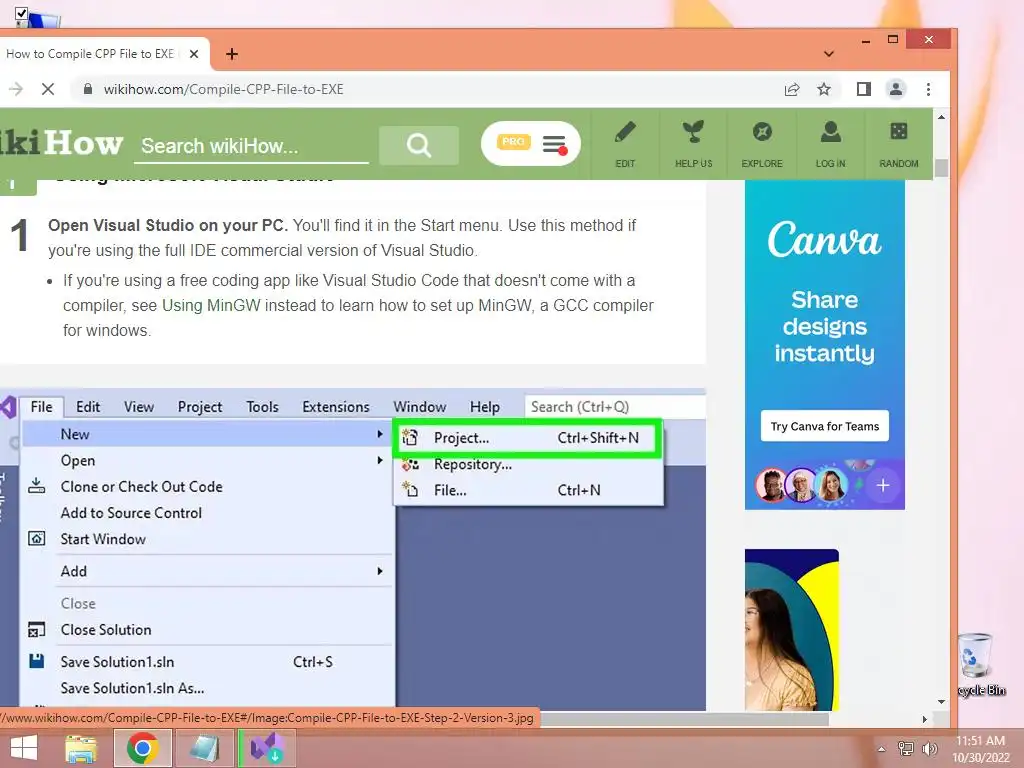Open the tab search chevron in the title bar

[x=829, y=54]
